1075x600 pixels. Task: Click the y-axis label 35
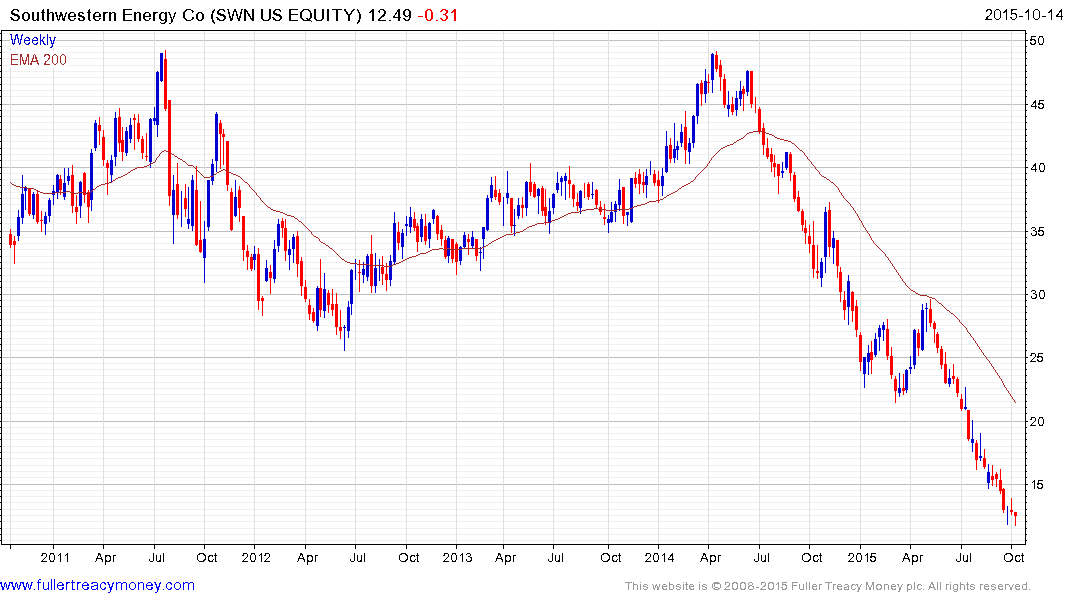(x=1037, y=232)
